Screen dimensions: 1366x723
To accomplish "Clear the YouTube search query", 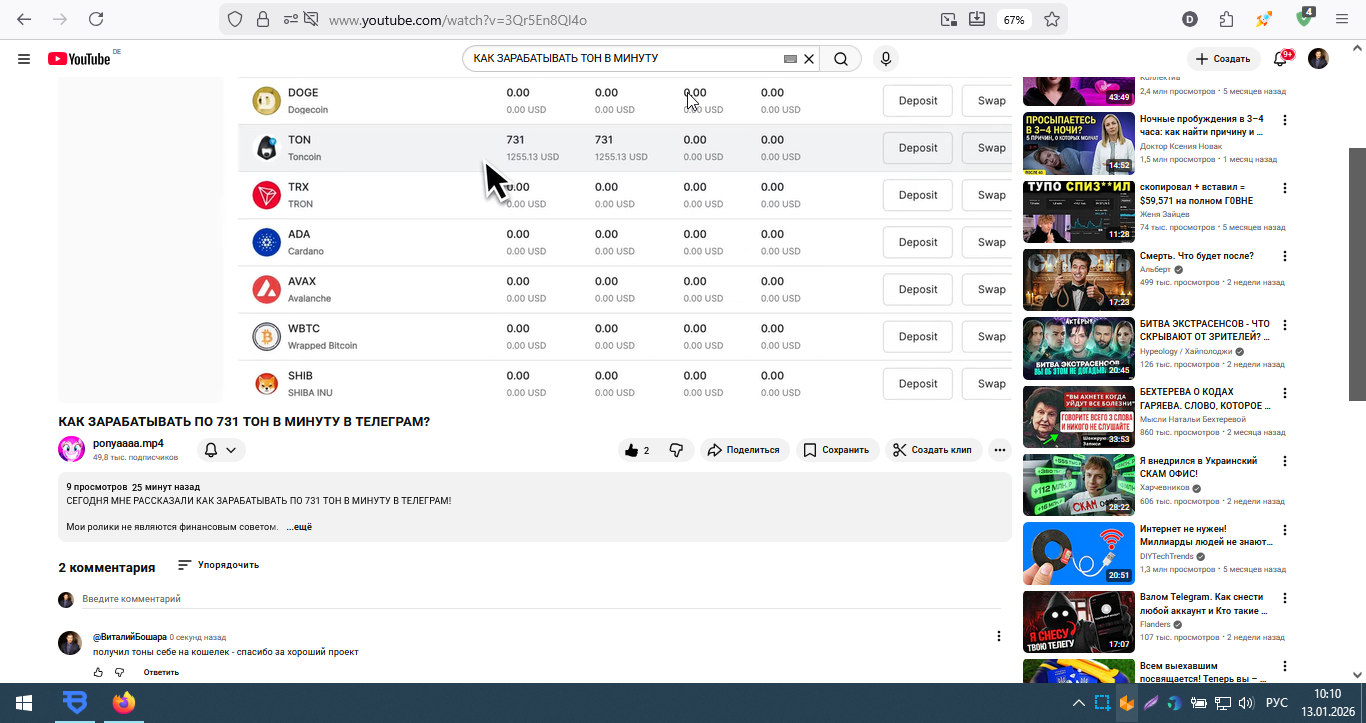I will click(809, 59).
